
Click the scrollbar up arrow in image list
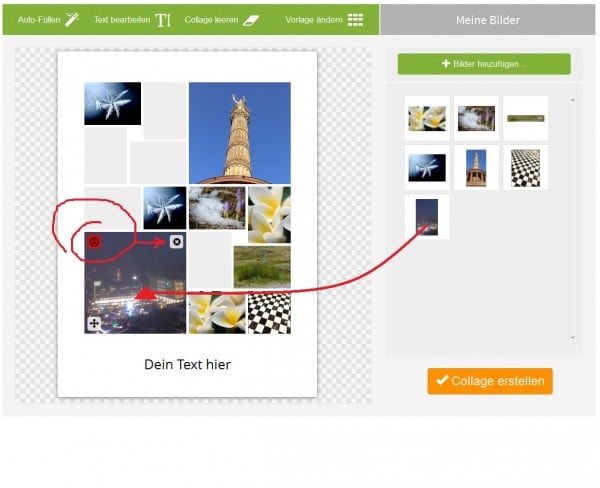pos(573,100)
